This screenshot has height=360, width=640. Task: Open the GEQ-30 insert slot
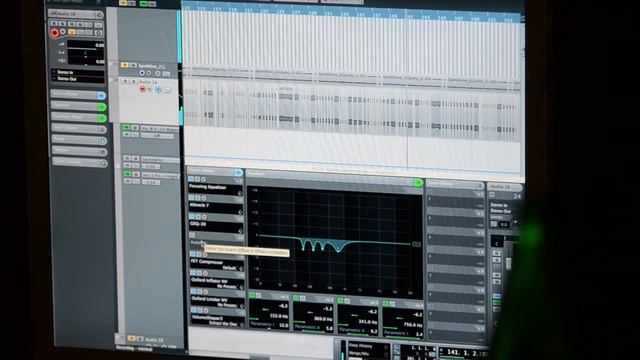point(215,225)
